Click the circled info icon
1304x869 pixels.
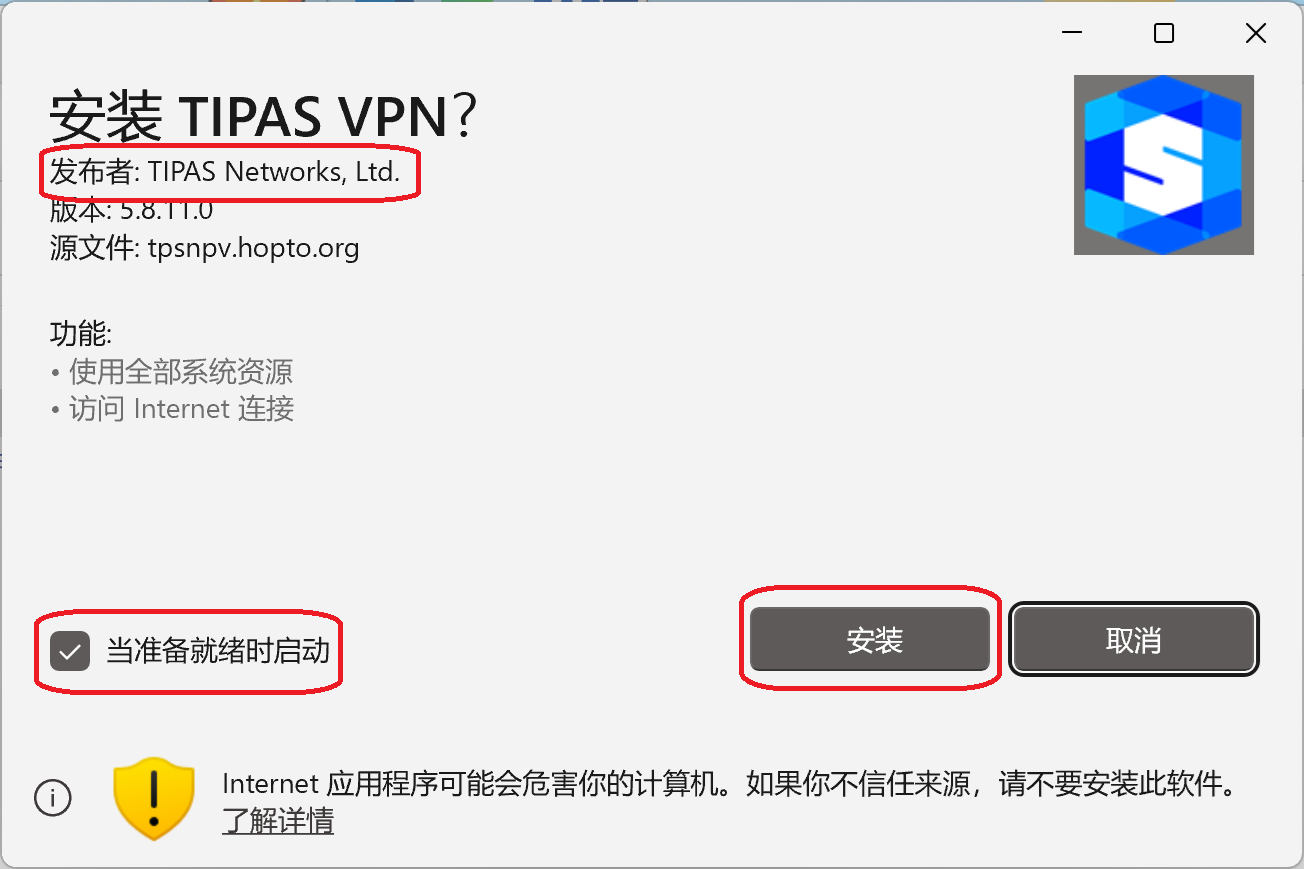(53, 797)
